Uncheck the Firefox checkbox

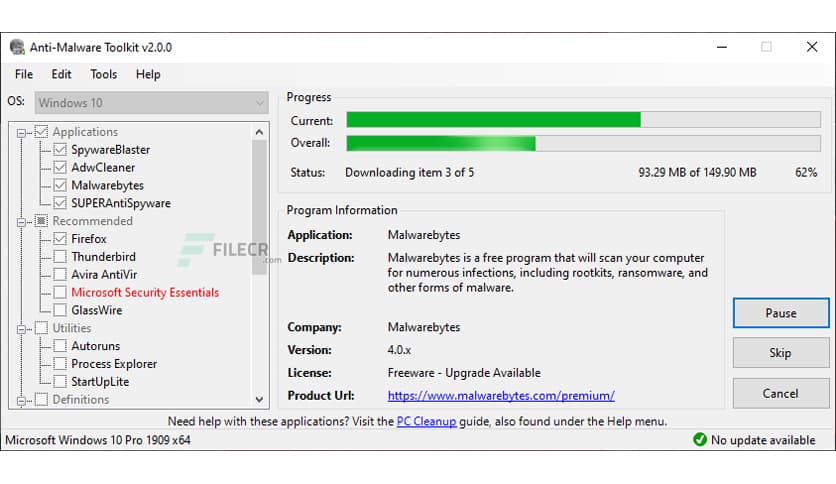click(x=60, y=239)
